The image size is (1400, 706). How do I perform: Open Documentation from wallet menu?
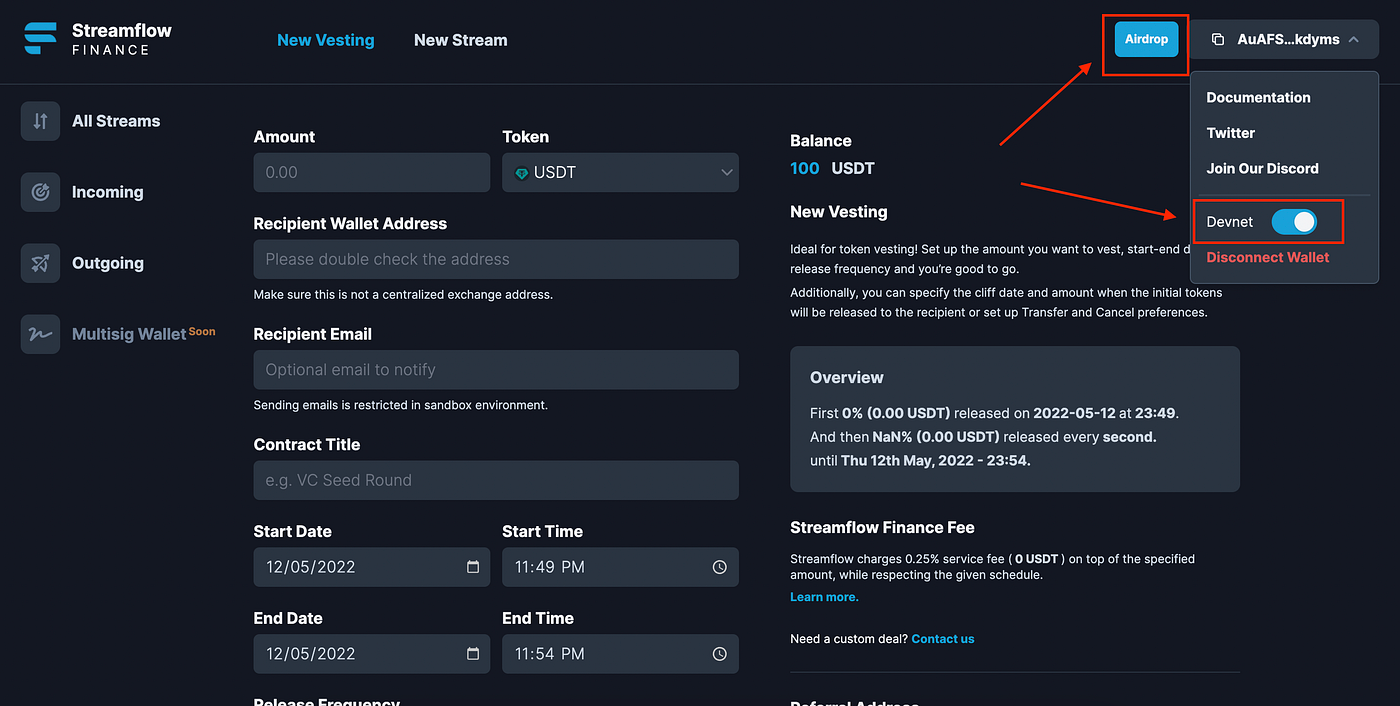1258,97
